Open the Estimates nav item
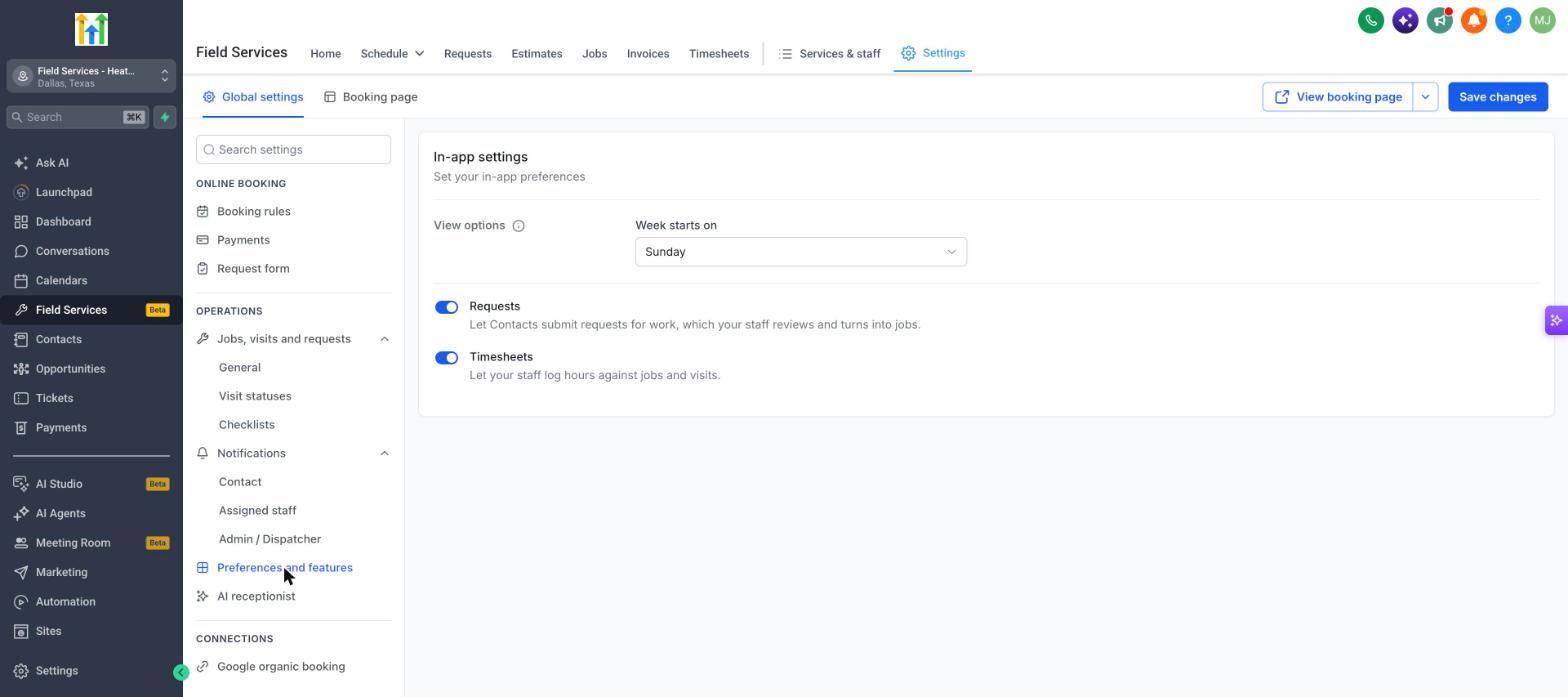 [x=537, y=54]
